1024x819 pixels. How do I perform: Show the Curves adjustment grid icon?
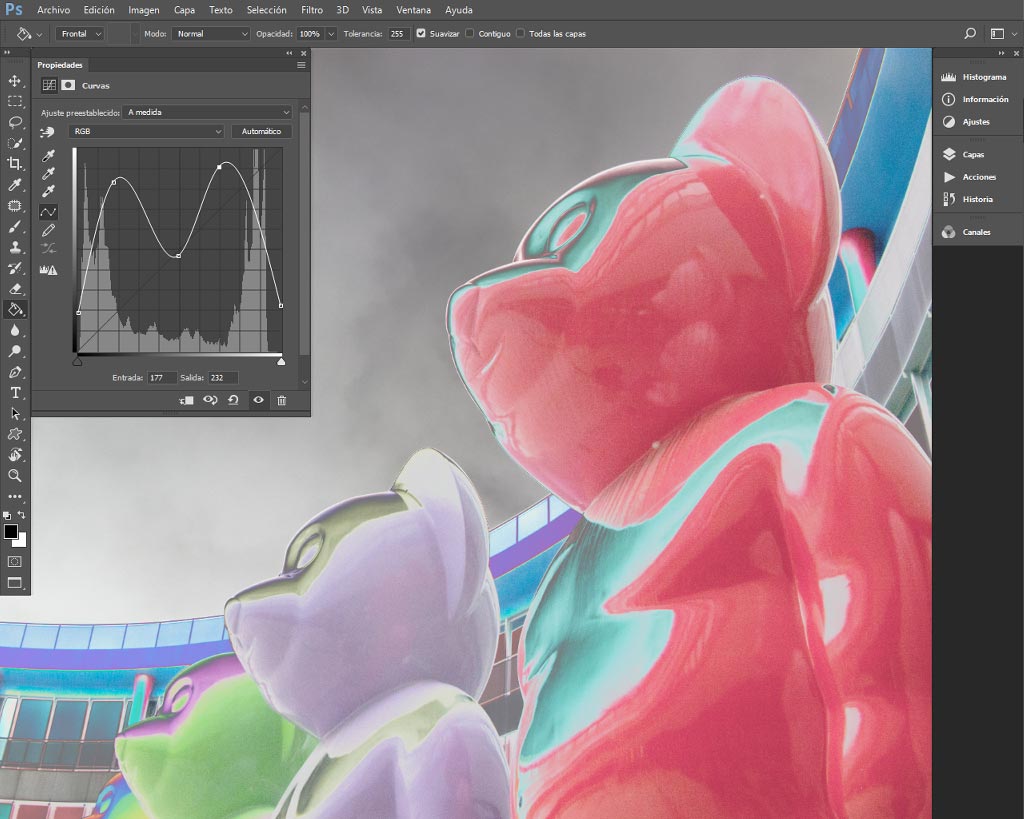tap(49, 85)
